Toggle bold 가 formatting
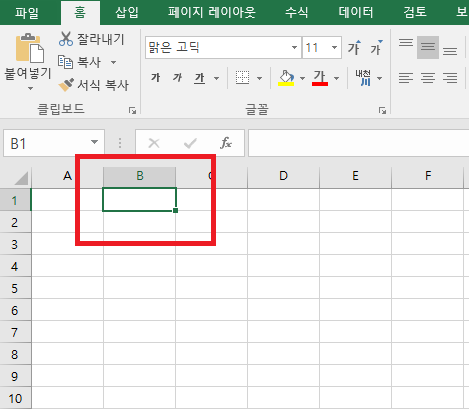This screenshot has height=409, width=469. point(156,78)
